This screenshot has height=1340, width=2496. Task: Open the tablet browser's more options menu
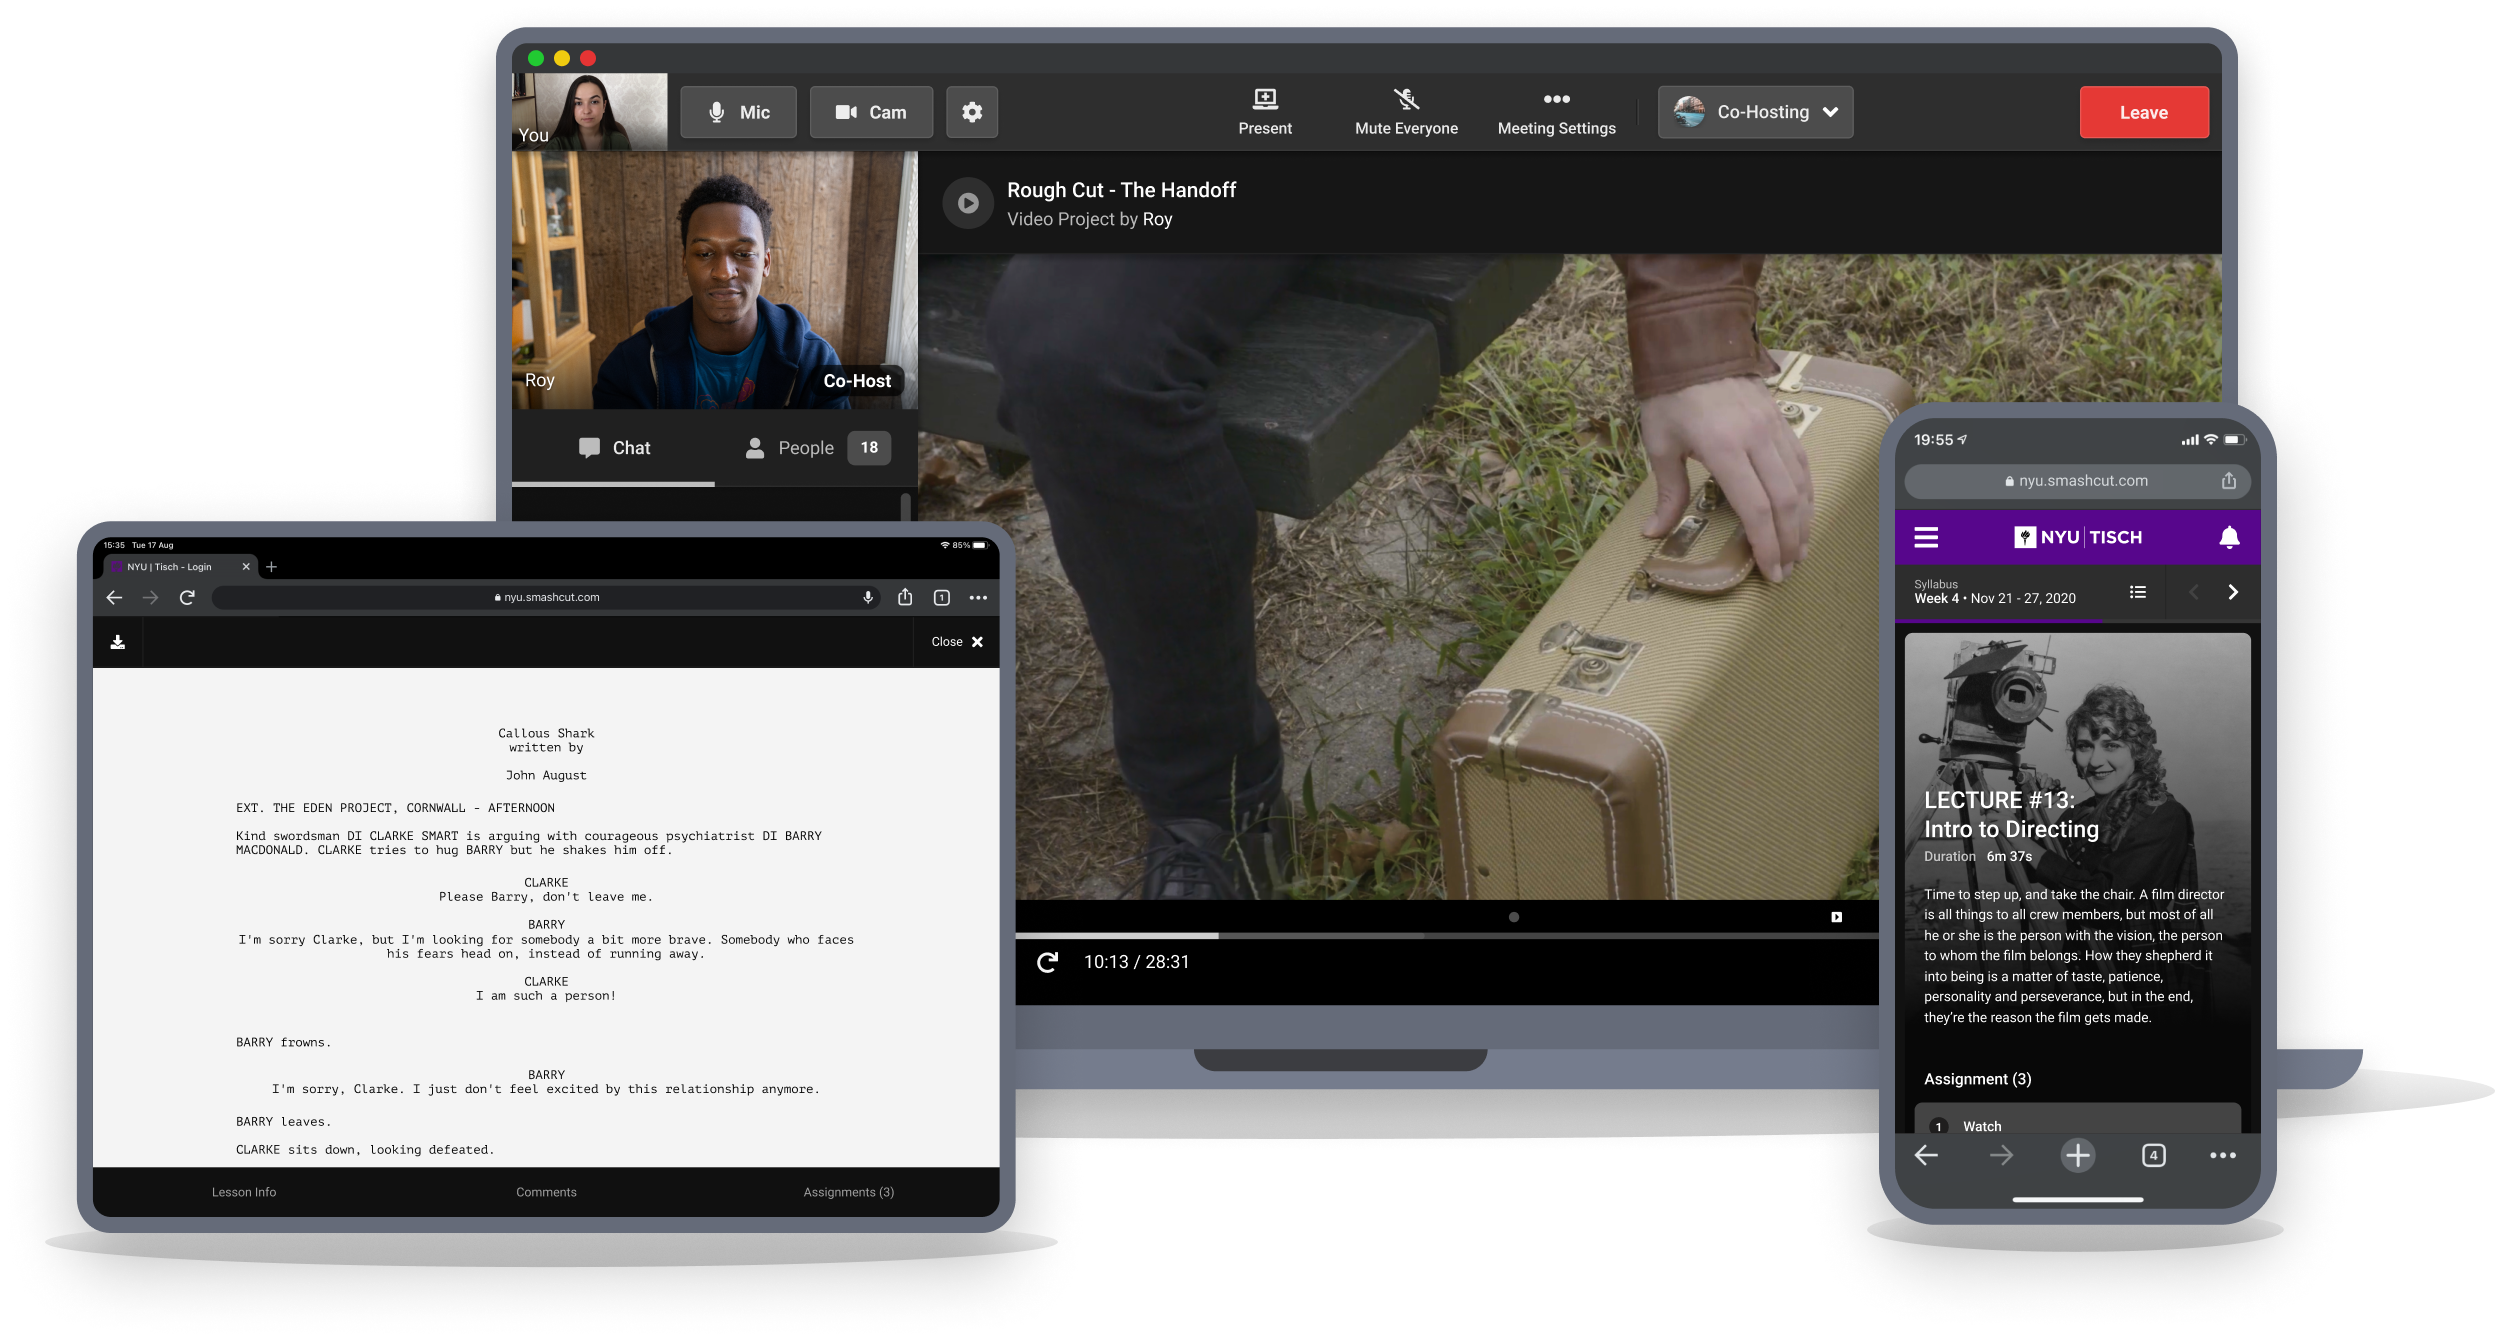[x=977, y=598]
